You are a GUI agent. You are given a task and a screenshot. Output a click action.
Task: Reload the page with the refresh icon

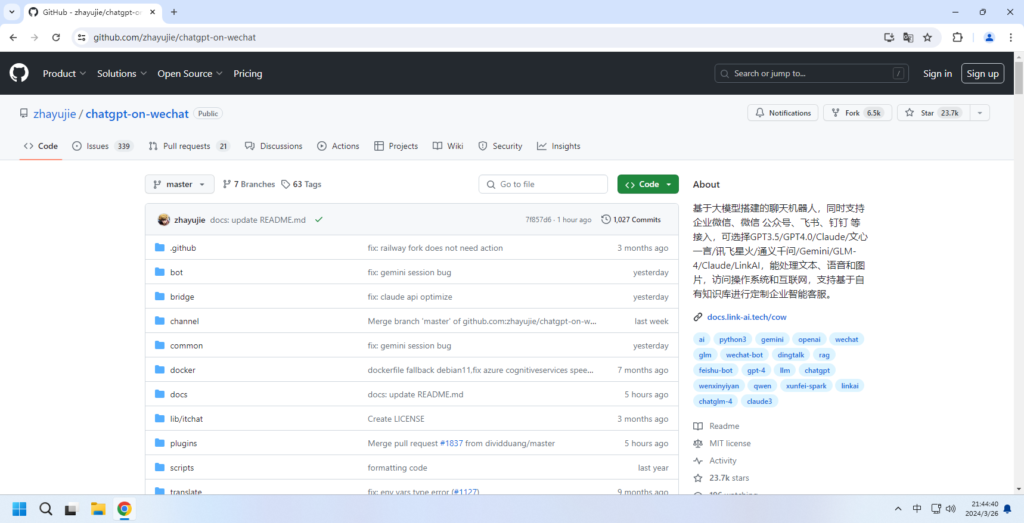(x=56, y=37)
